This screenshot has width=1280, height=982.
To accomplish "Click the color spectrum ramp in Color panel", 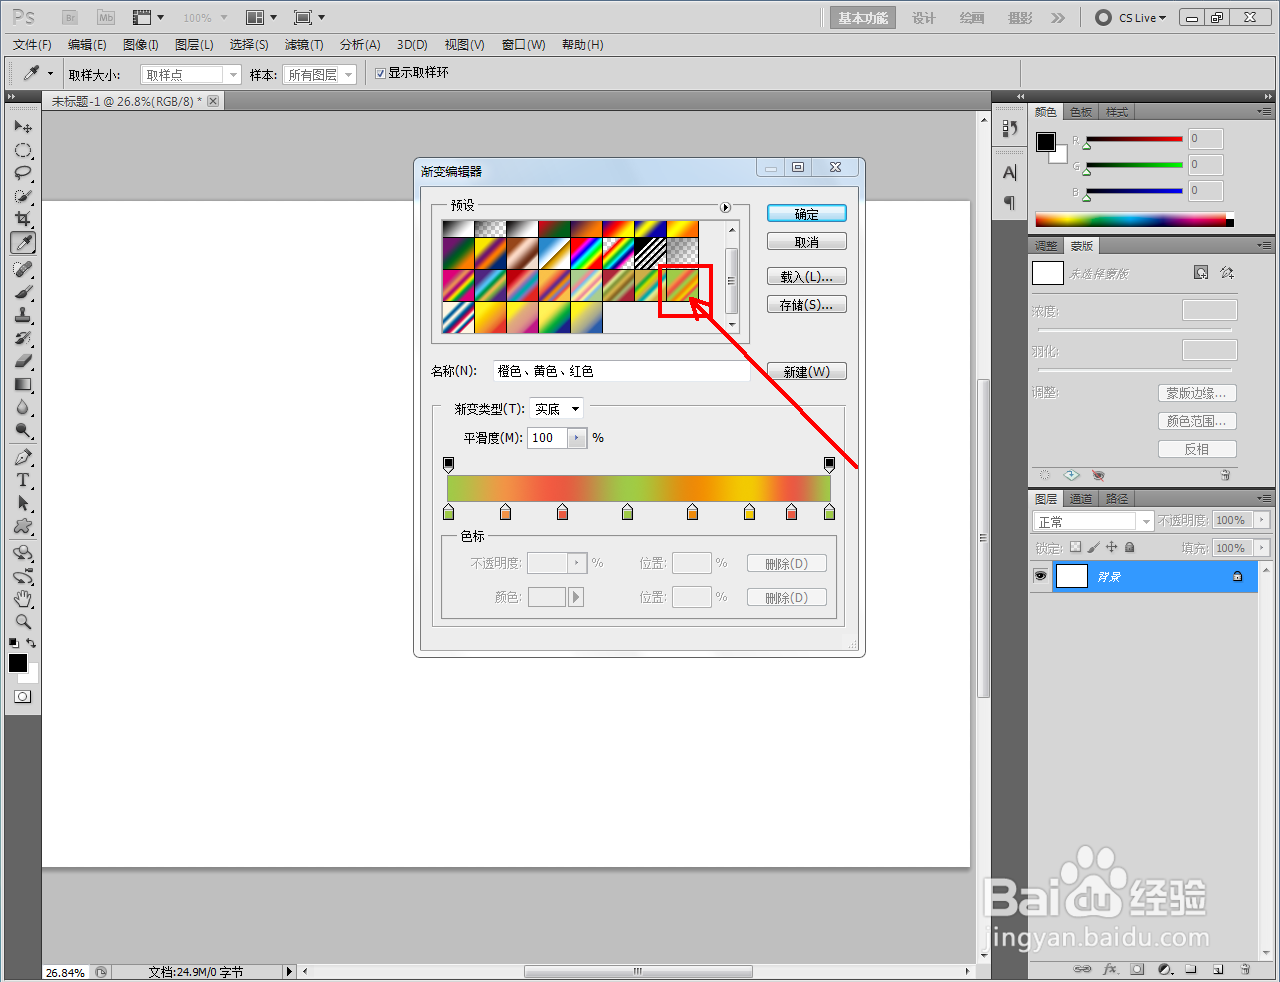I will point(1135,220).
